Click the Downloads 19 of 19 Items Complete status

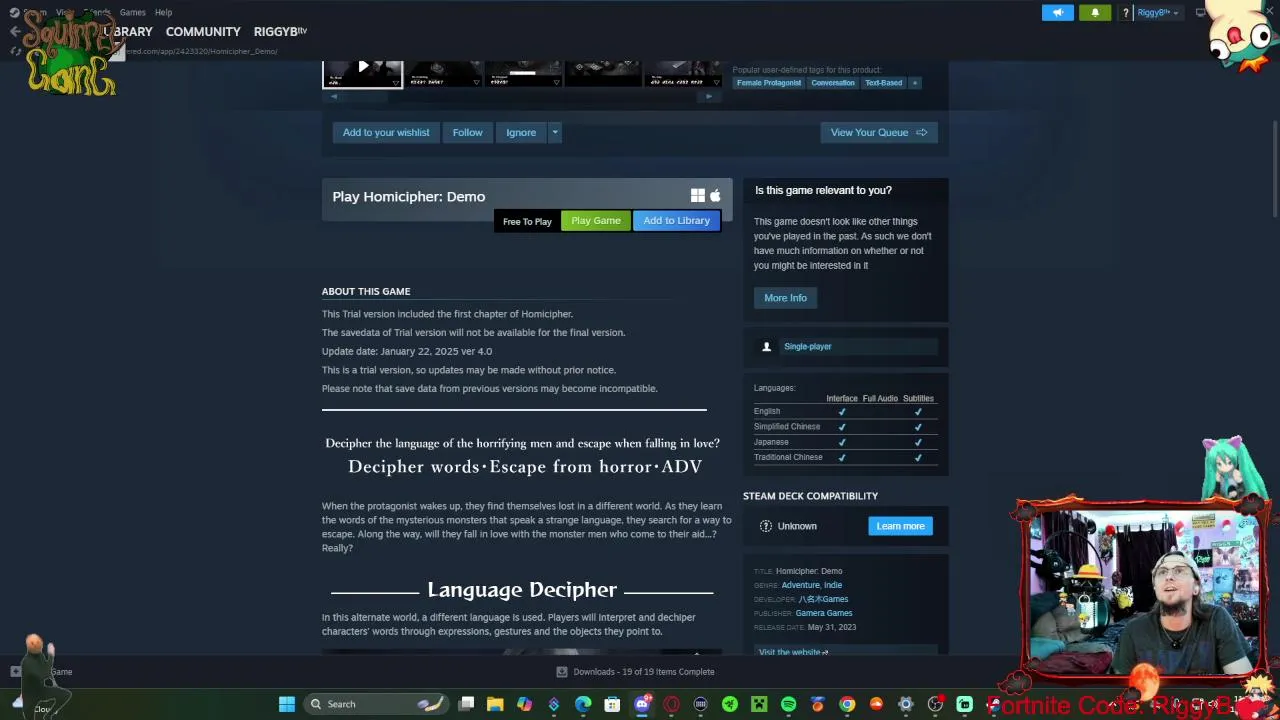(644, 672)
